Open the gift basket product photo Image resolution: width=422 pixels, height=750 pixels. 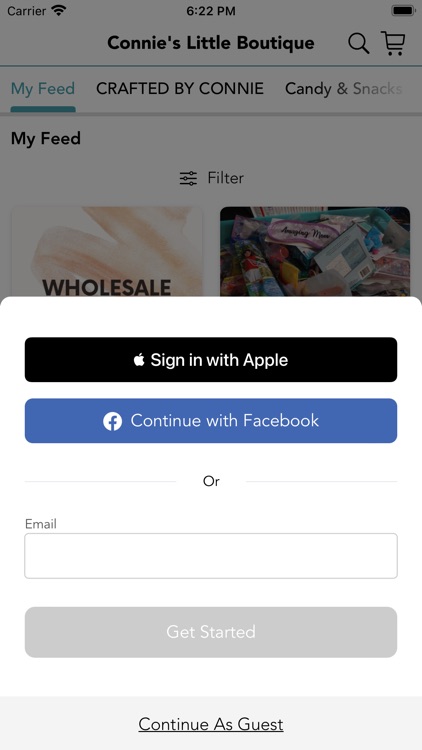point(315,252)
